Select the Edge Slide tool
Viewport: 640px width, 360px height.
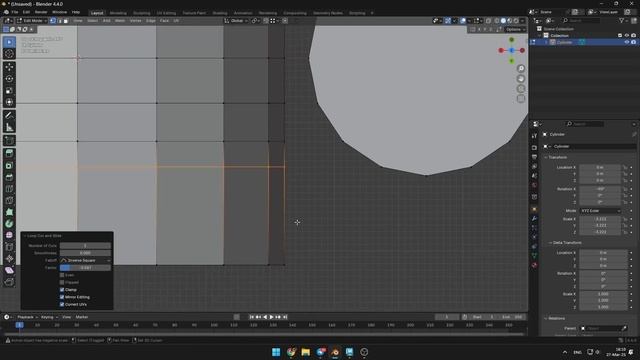pos(9,247)
